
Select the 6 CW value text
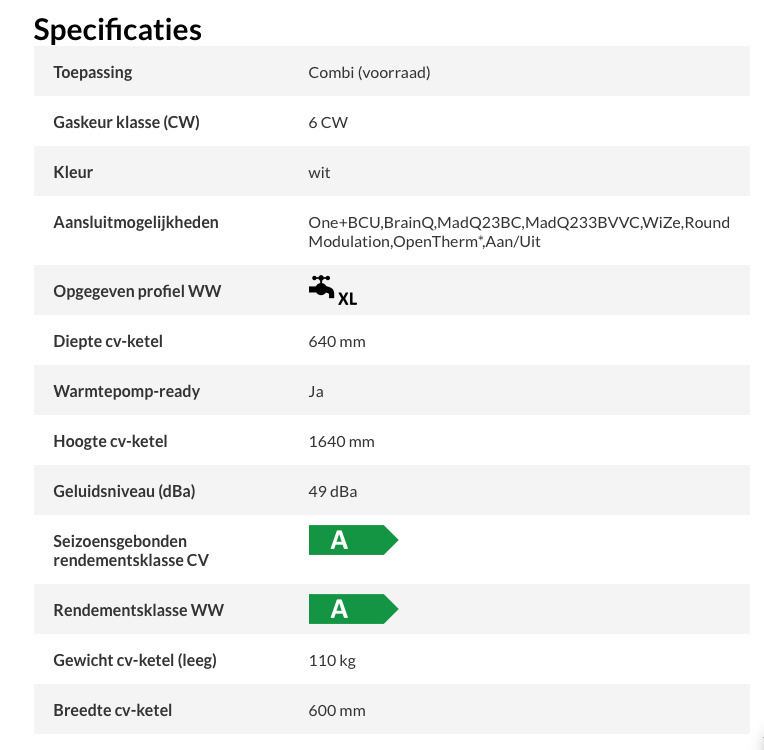pos(328,123)
